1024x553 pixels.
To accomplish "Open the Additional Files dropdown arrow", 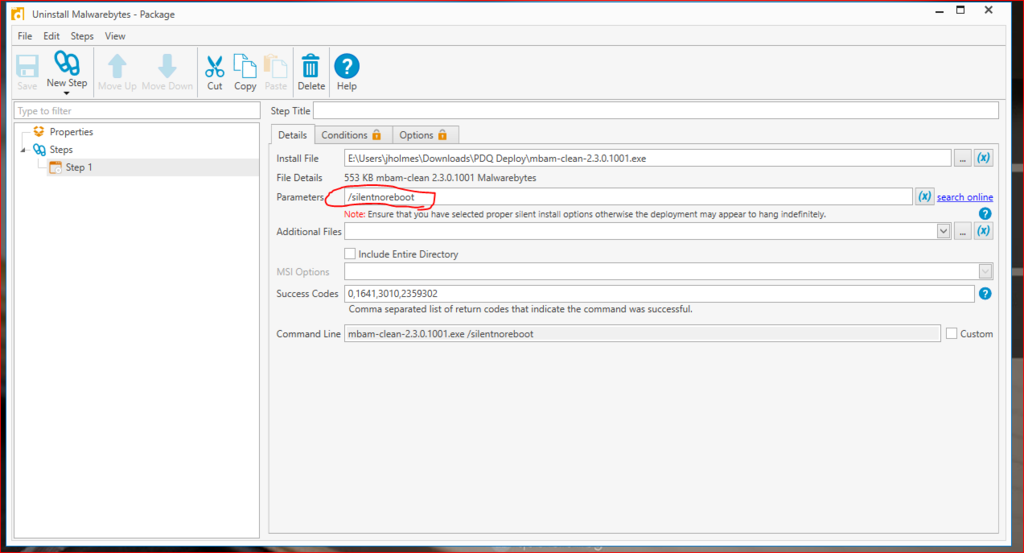I will point(943,231).
